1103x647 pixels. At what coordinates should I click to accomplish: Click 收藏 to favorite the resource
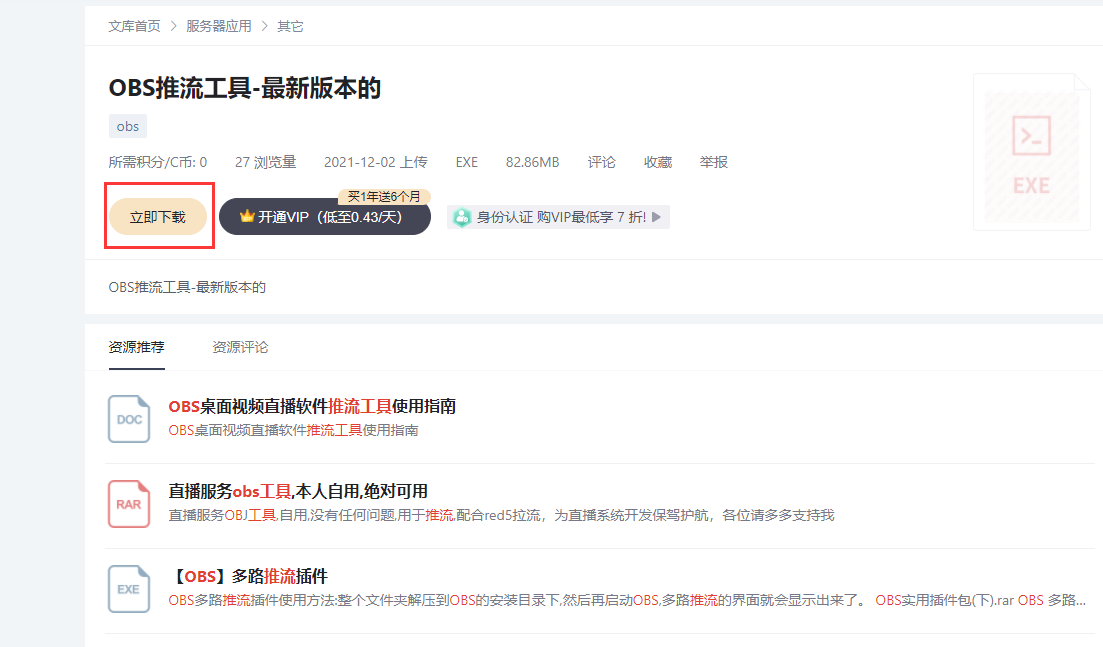[x=658, y=162]
